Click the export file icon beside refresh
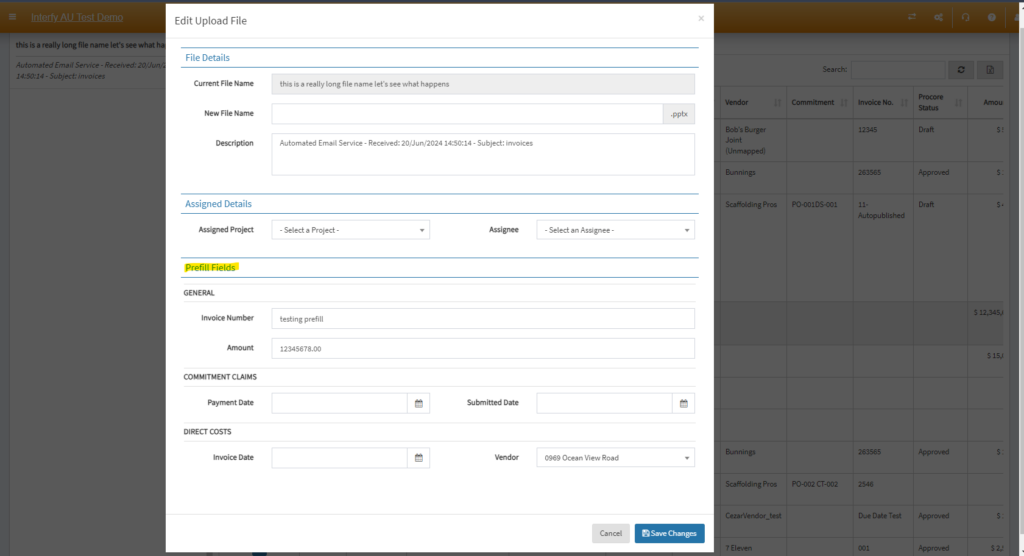The image size is (1024, 556). point(990,70)
